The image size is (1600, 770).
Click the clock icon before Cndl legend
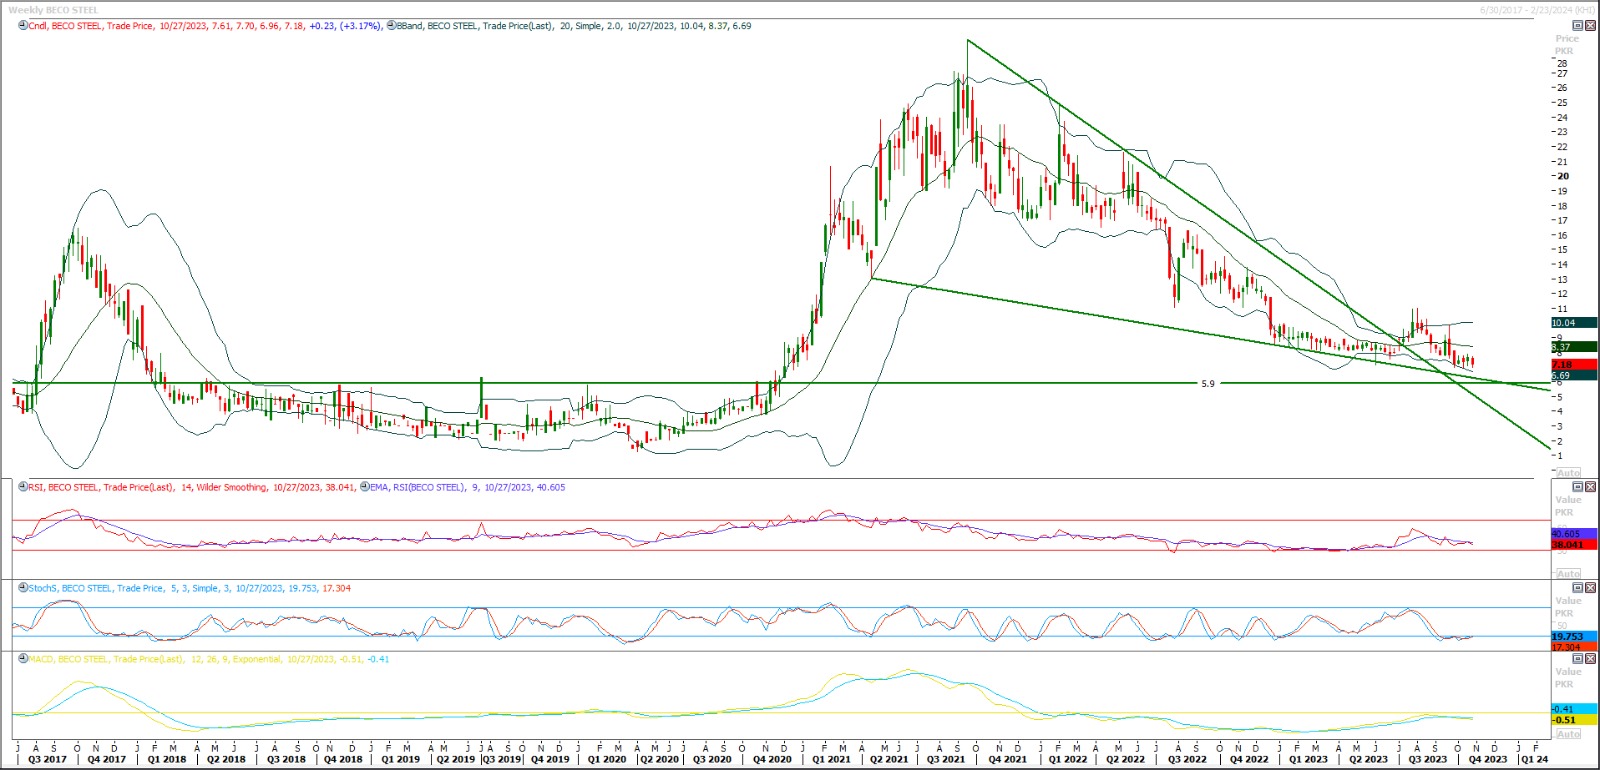(23, 26)
